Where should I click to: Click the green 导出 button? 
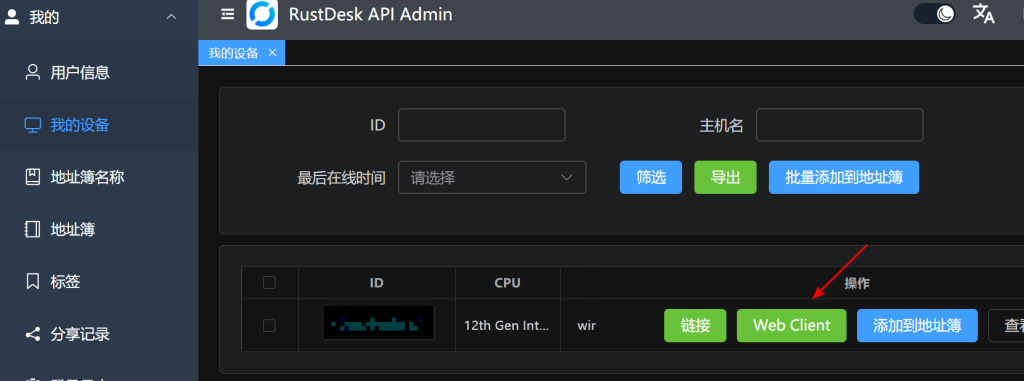coord(725,177)
